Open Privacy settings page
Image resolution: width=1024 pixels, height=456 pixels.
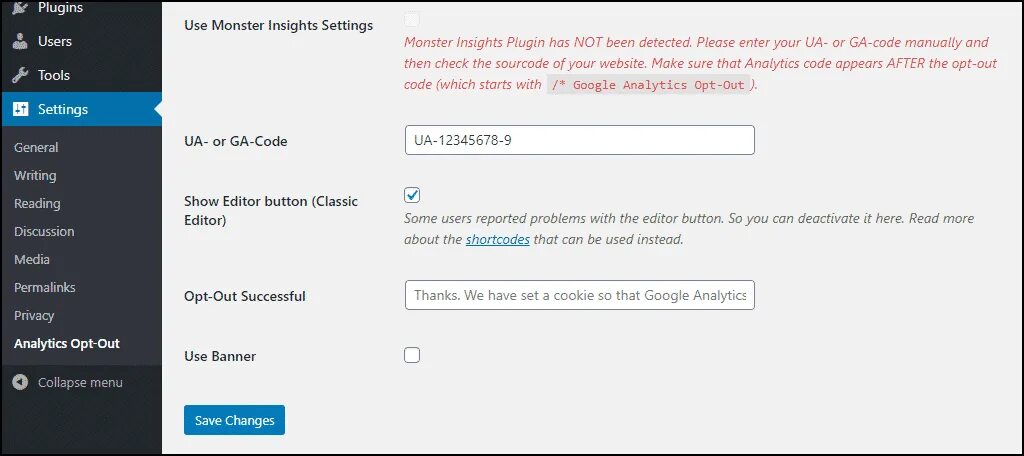click(34, 316)
